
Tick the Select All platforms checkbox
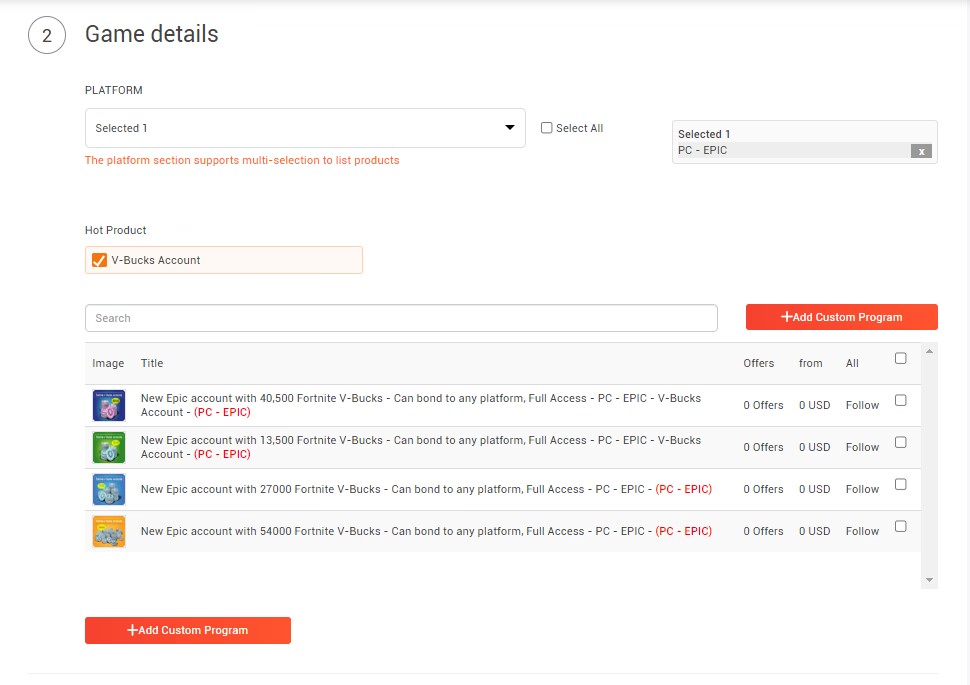point(546,128)
